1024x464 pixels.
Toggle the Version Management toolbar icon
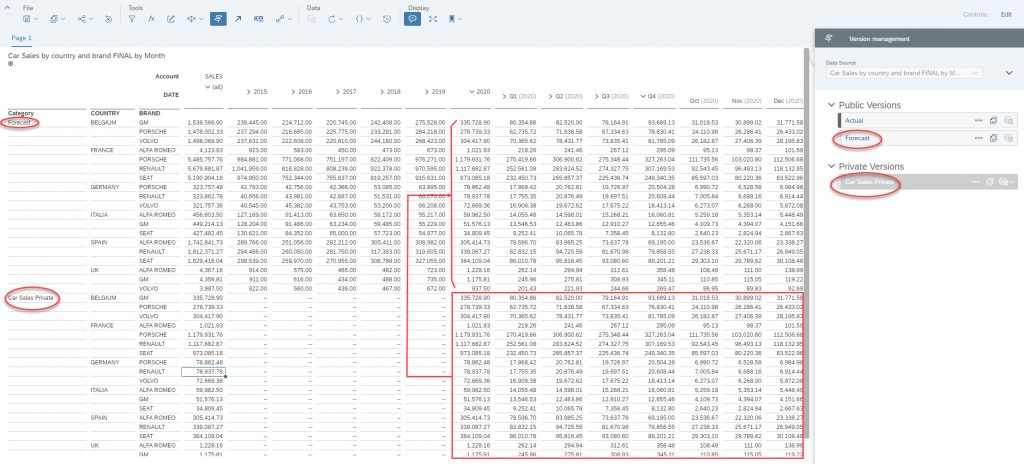(x=218, y=19)
